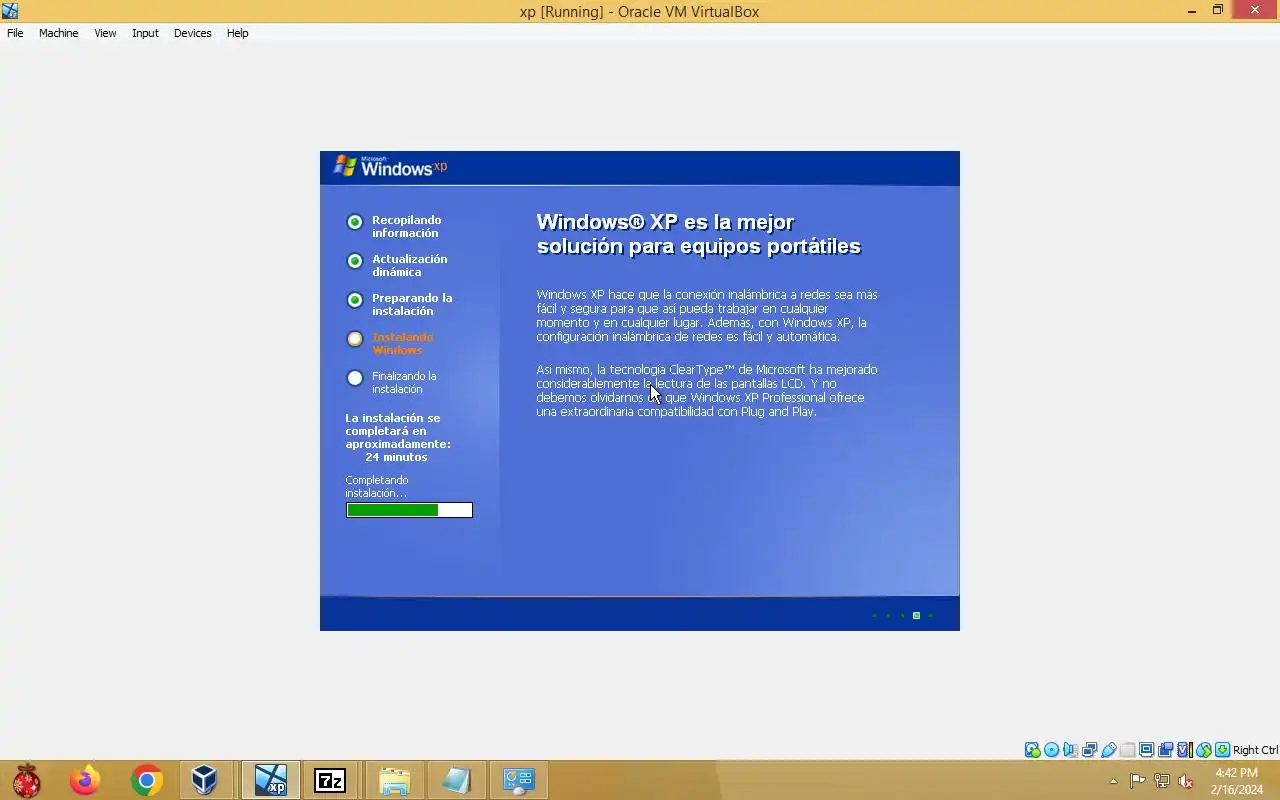Click the CPU virtualization status icon

pyautogui.click(x=1185, y=750)
